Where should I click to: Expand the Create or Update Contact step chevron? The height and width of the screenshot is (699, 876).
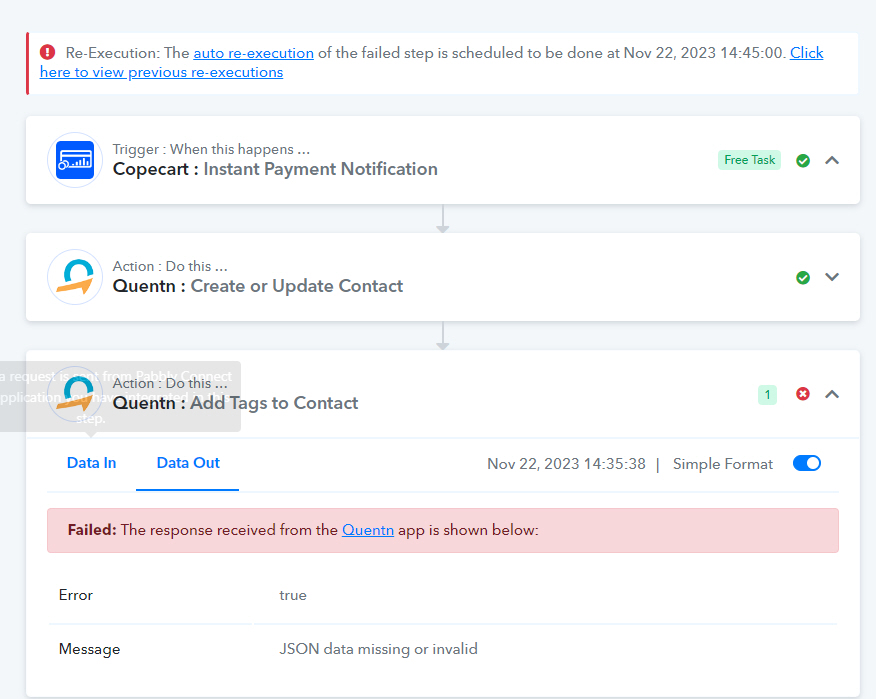(x=832, y=277)
